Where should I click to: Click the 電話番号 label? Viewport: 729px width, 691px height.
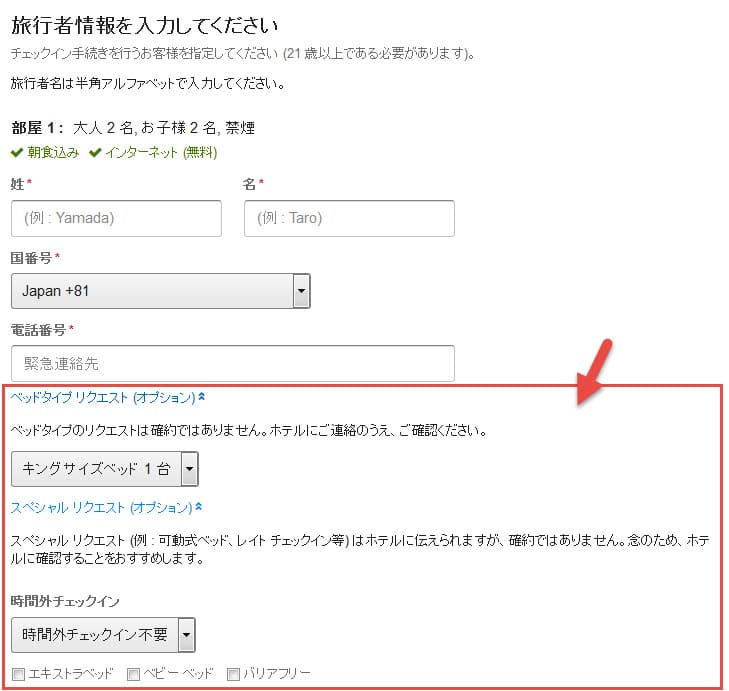pyautogui.click(x=38, y=331)
